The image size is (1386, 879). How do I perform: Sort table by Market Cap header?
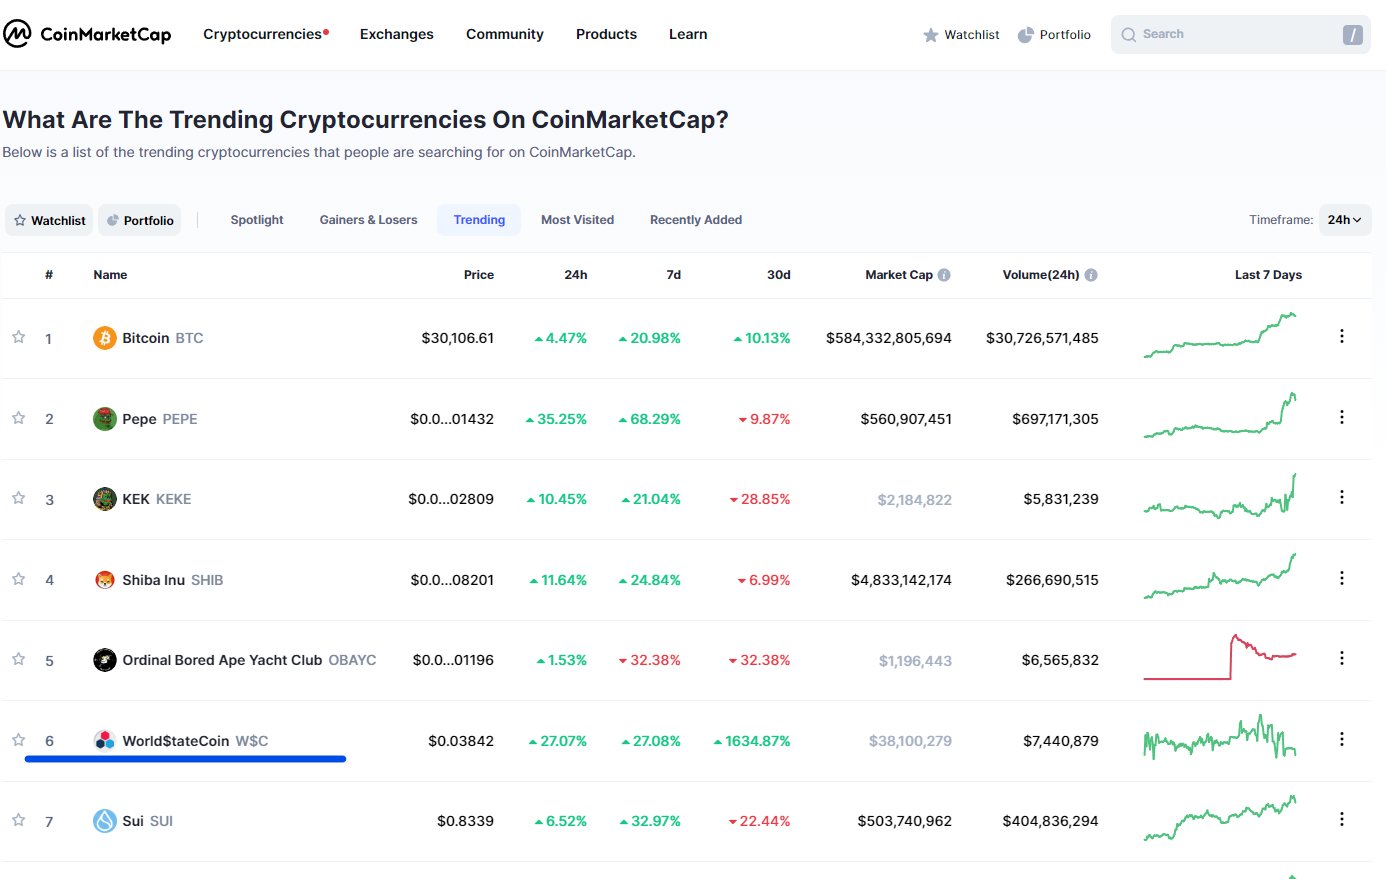click(899, 275)
